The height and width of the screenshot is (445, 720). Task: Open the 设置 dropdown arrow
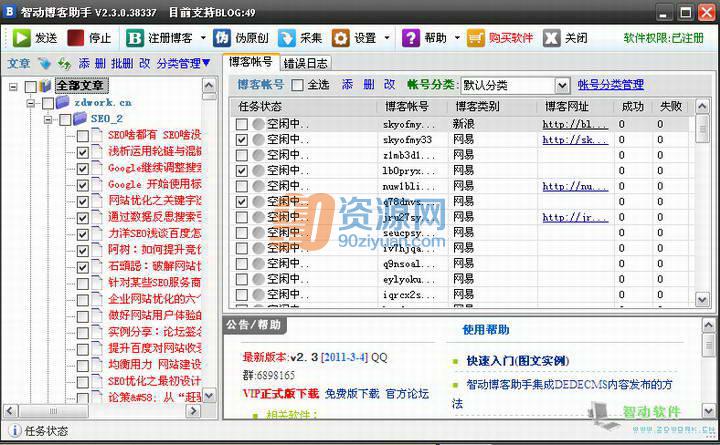[x=387, y=38]
